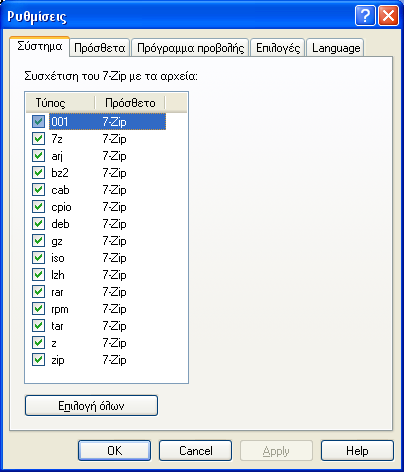Select the gz file type text
This screenshot has height=472, width=404.
click(x=57, y=241)
